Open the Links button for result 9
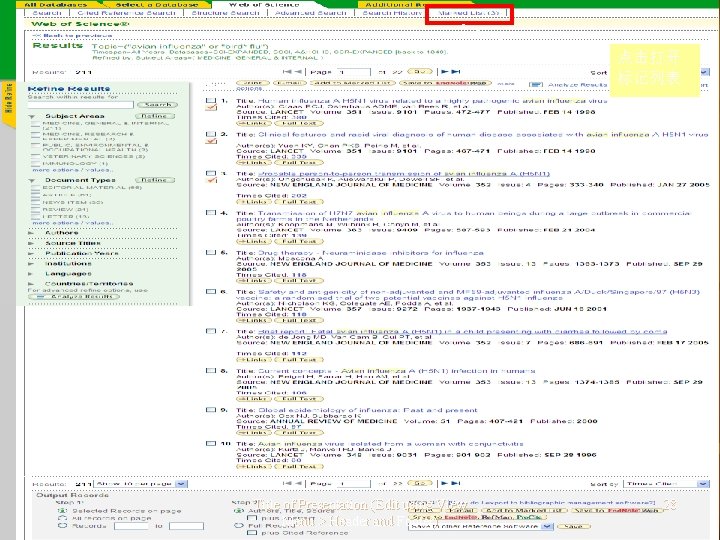Viewport: 720px width, 540px height. 253,433
